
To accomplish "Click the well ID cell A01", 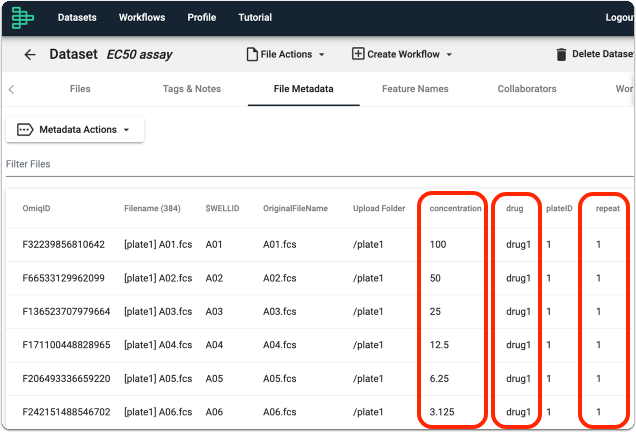I will [214, 245].
